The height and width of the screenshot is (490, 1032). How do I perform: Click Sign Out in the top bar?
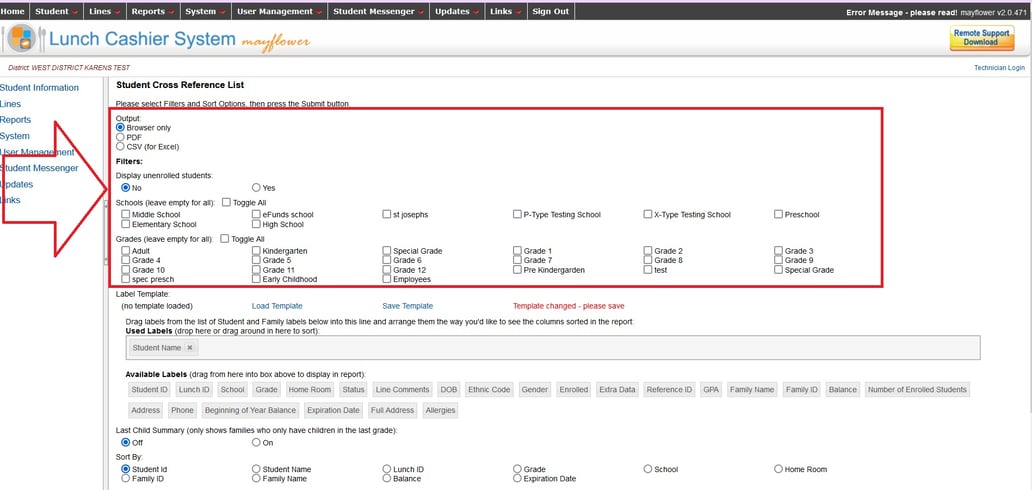550,11
